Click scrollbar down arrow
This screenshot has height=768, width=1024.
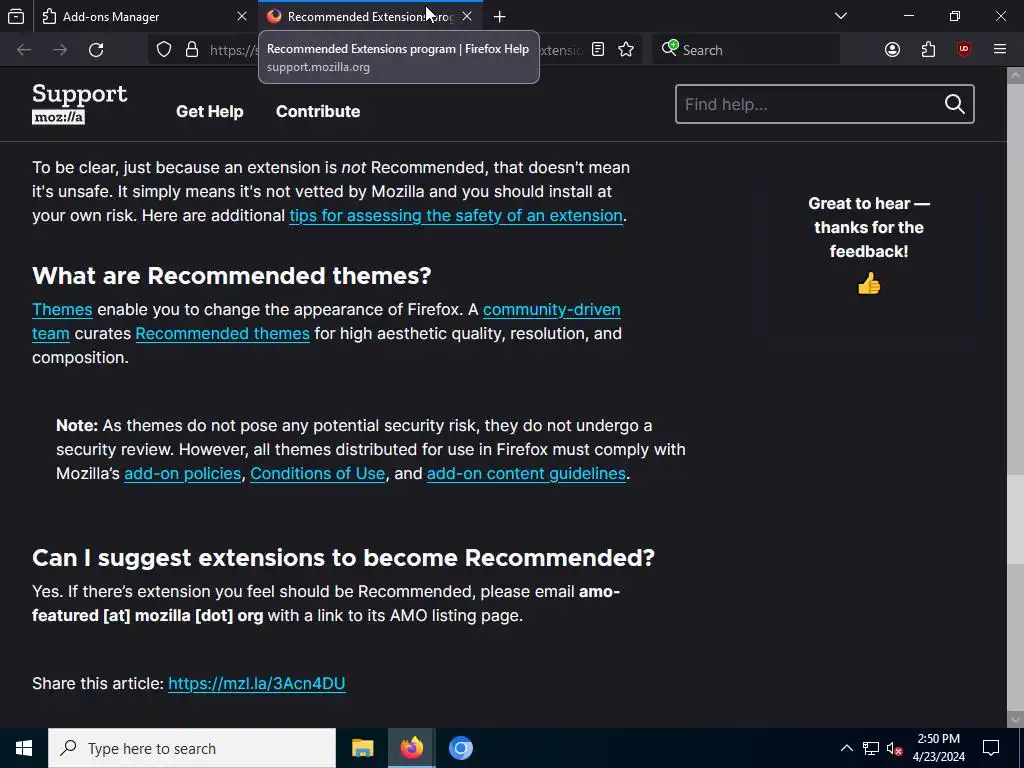[1015, 718]
